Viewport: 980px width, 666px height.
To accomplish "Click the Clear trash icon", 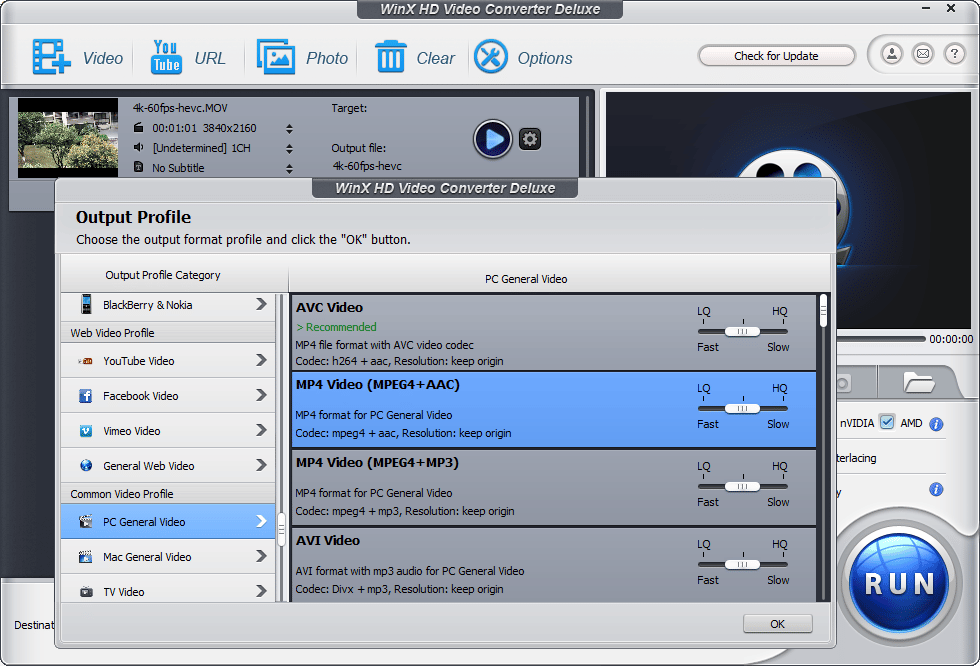I will pyautogui.click(x=390, y=57).
